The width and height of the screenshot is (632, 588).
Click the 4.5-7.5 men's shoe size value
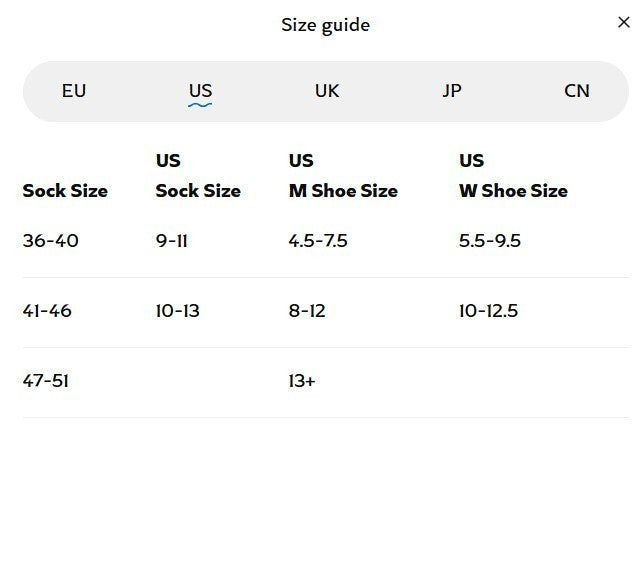318,241
